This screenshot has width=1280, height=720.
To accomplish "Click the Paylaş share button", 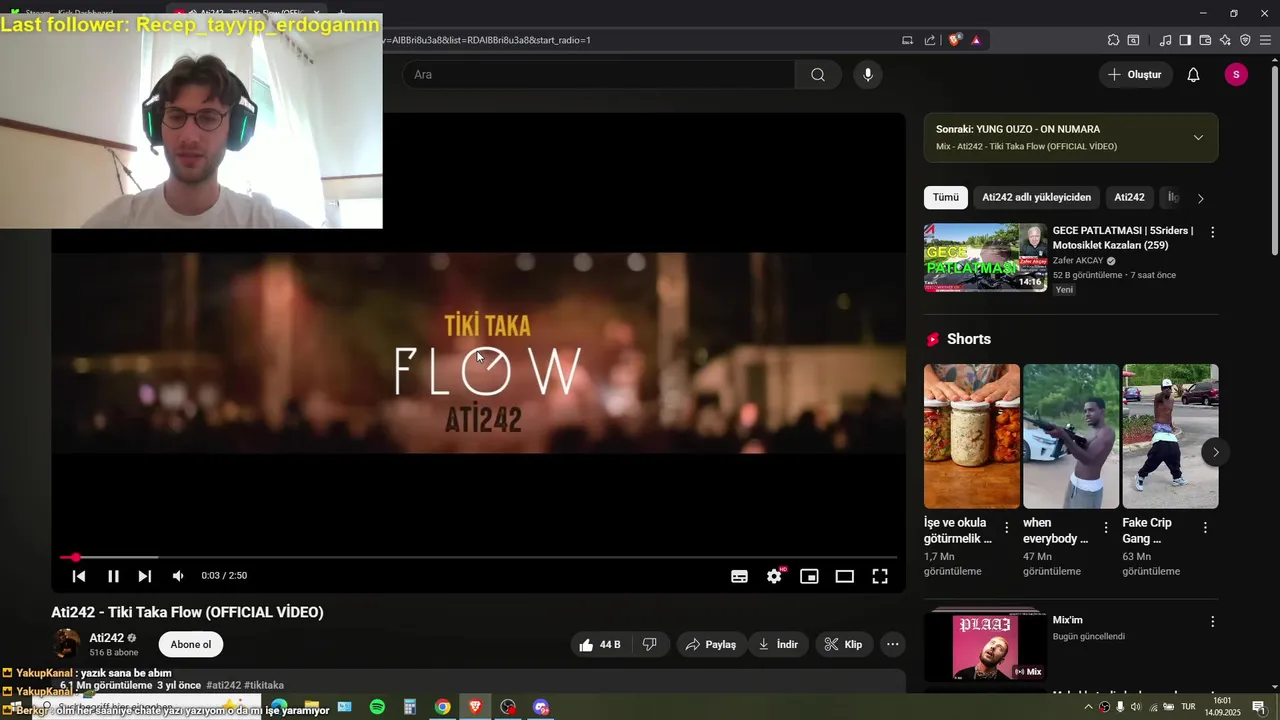I will (711, 645).
